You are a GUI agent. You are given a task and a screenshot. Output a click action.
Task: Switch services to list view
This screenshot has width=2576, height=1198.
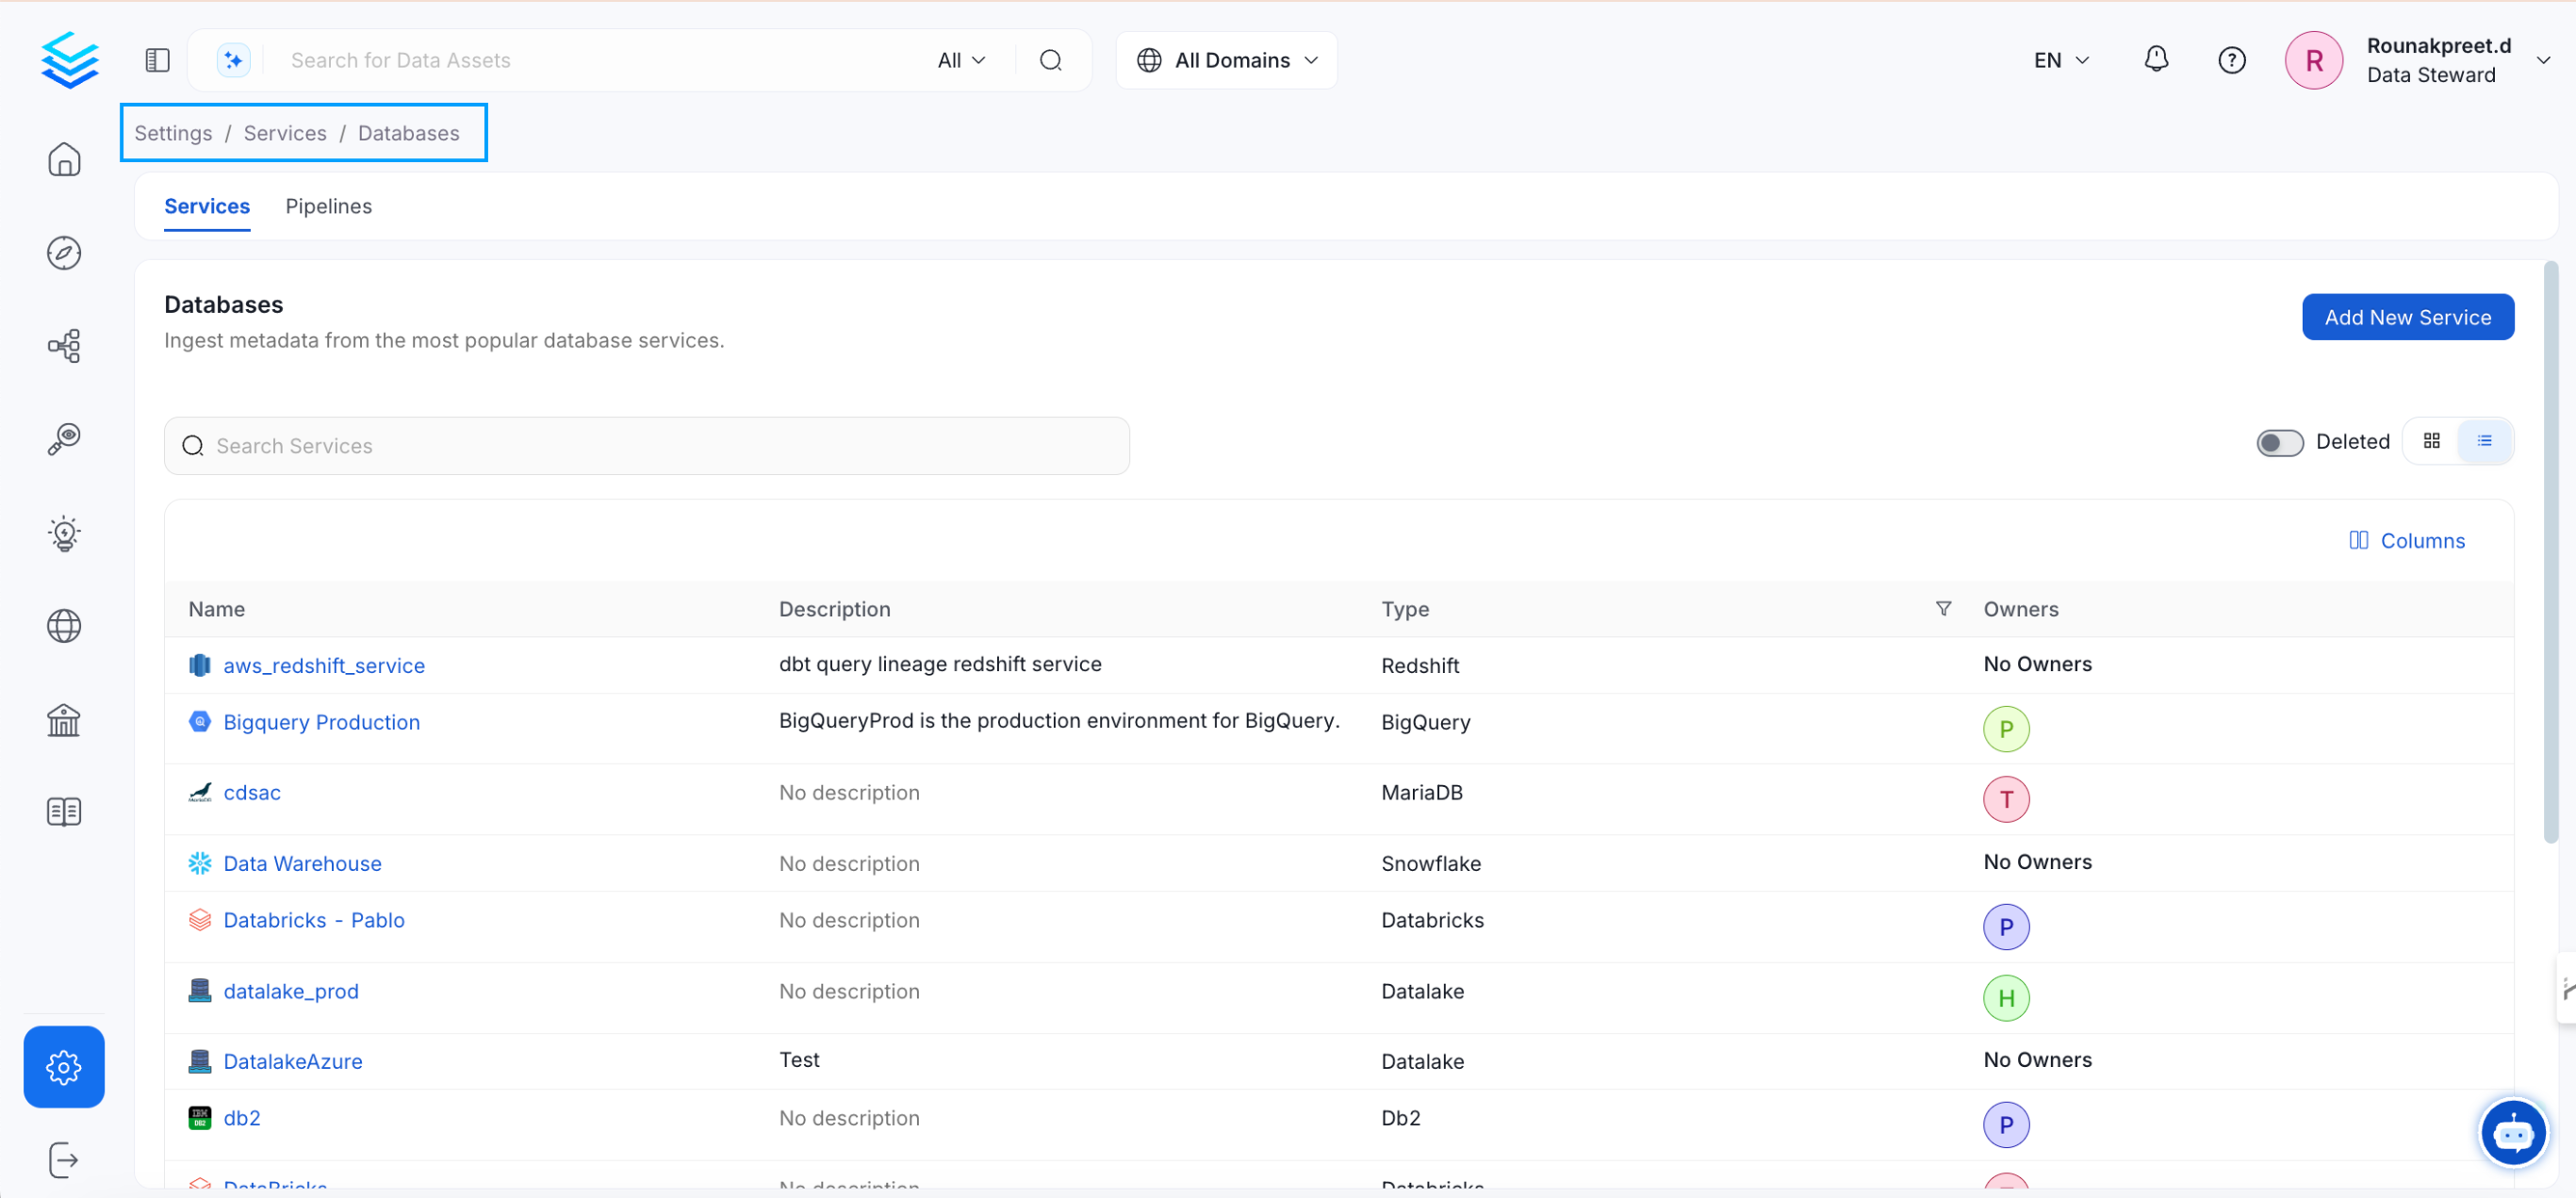[x=2487, y=441]
